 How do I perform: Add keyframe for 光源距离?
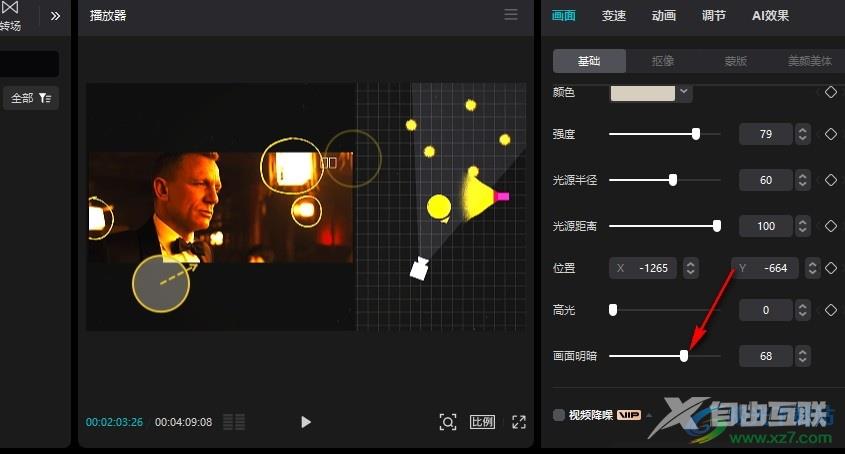click(x=830, y=226)
